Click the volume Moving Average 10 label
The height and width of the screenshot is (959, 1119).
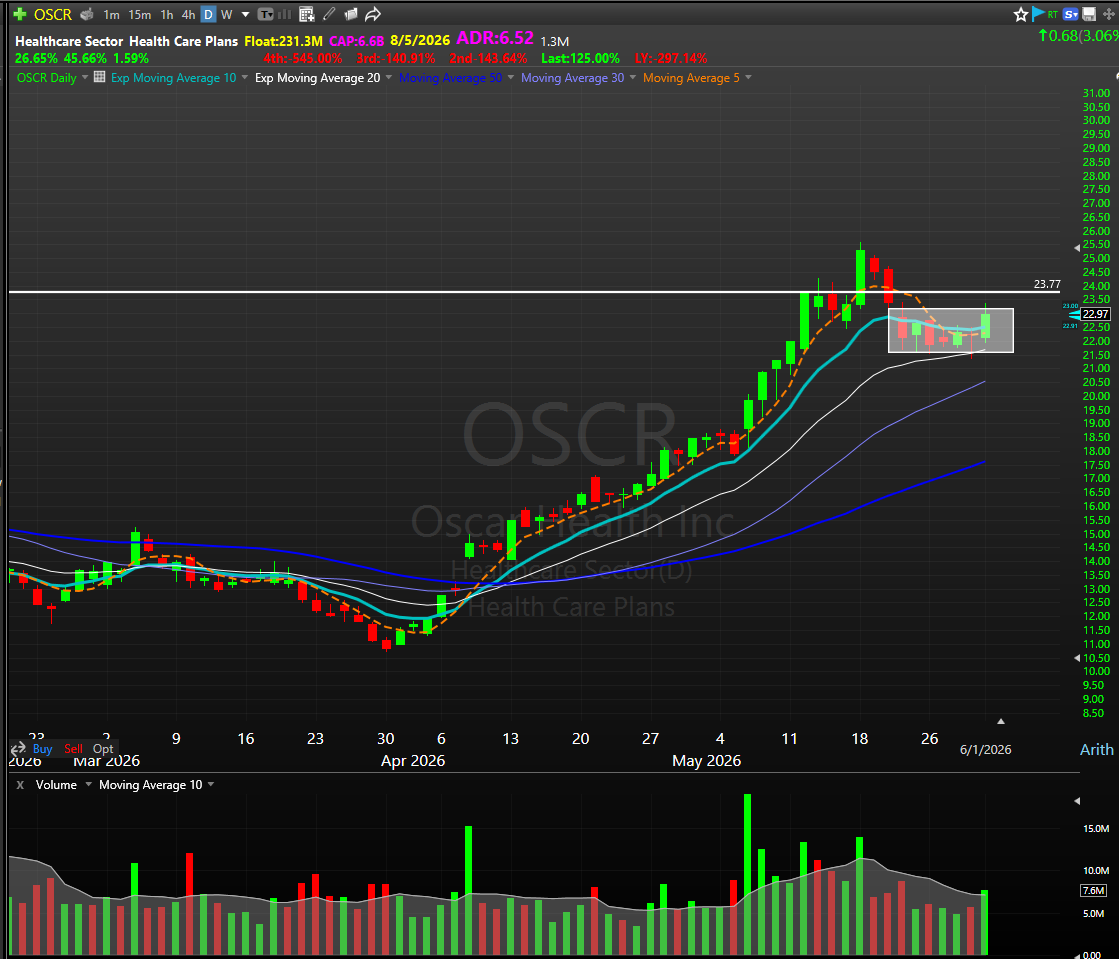[151, 785]
